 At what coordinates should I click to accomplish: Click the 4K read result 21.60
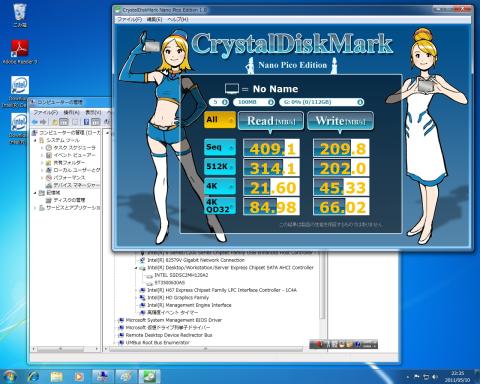click(272, 187)
